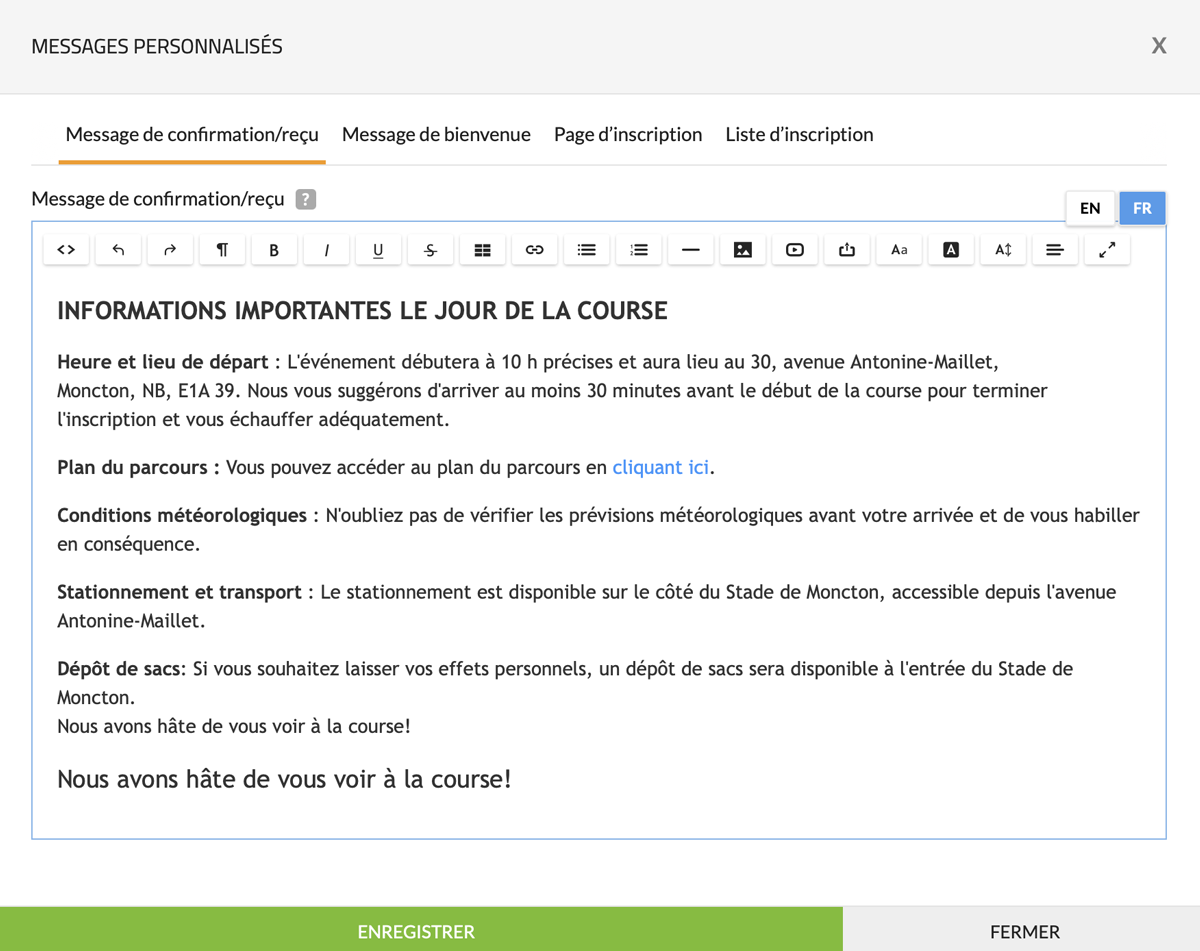Image resolution: width=1200 pixels, height=951 pixels.
Task: Open the text alignment options
Action: (x=1054, y=250)
